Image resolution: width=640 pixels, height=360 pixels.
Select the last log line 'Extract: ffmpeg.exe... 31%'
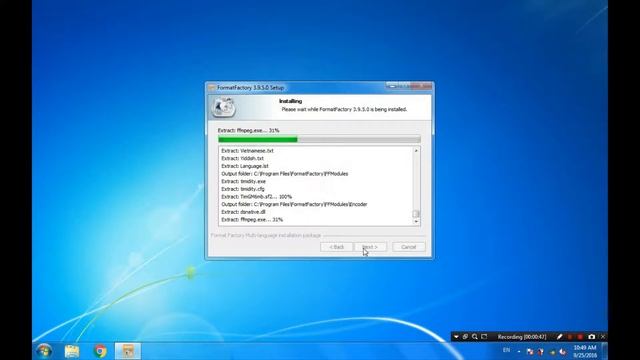tap(252, 220)
